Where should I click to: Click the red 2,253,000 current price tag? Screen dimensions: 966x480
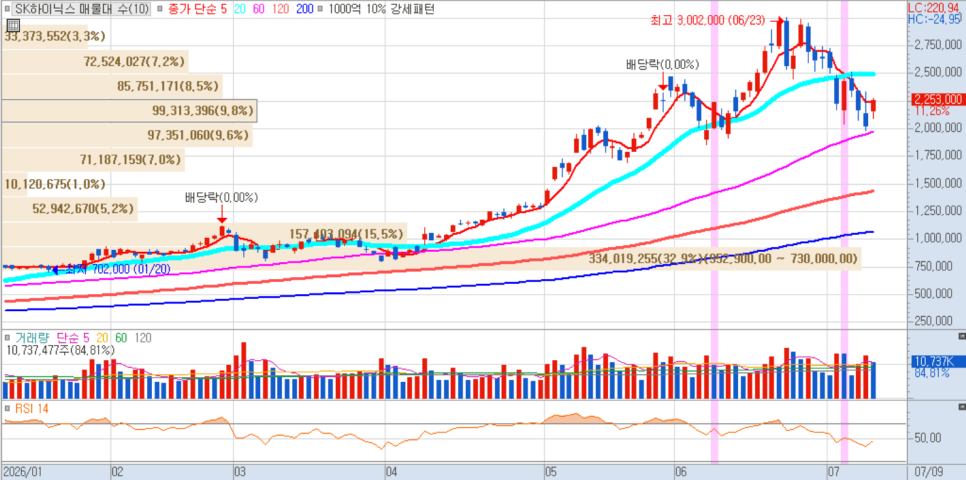(937, 99)
